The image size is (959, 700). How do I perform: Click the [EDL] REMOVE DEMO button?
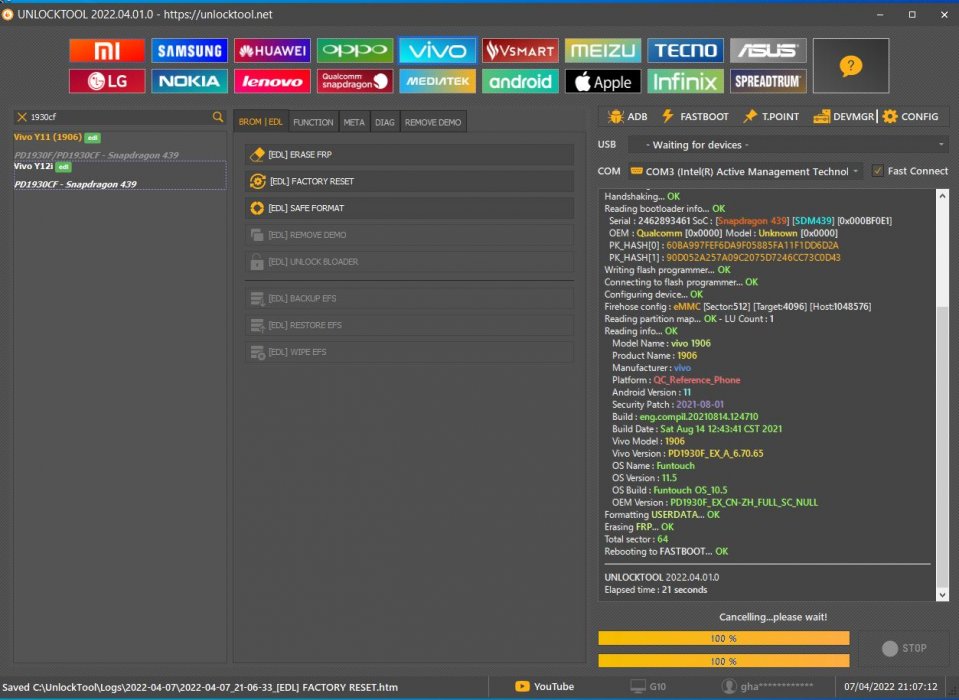pyautogui.click(x=409, y=235)
